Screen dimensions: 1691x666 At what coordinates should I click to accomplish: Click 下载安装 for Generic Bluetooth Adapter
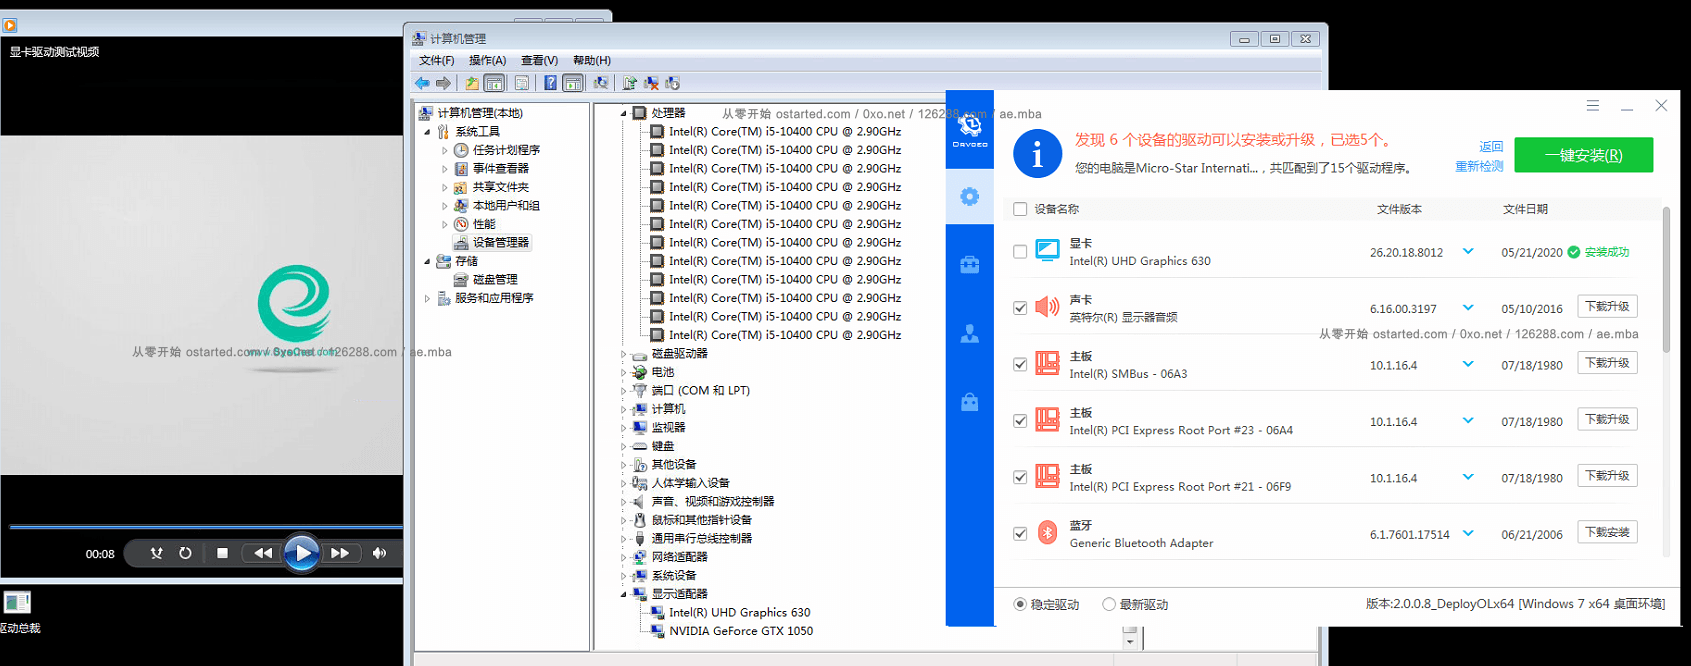1607,532
